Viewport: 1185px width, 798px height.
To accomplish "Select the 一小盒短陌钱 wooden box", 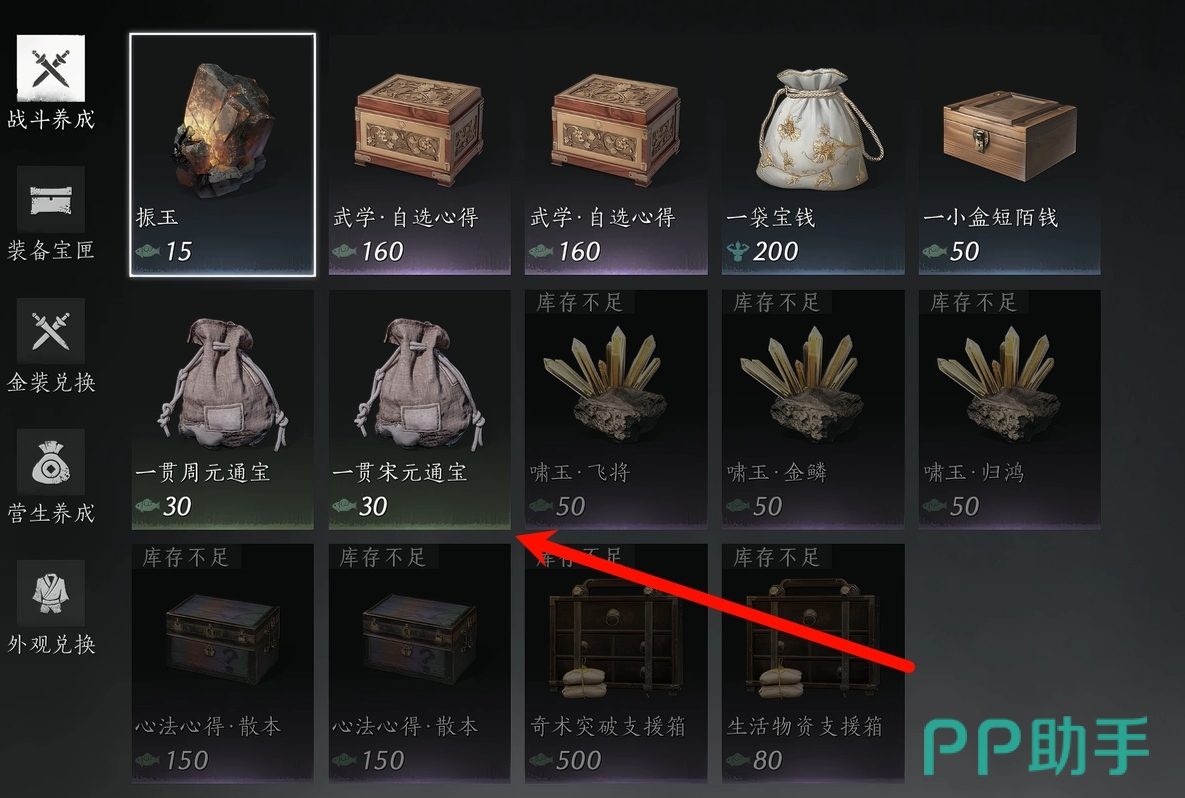I will 1010,155.
